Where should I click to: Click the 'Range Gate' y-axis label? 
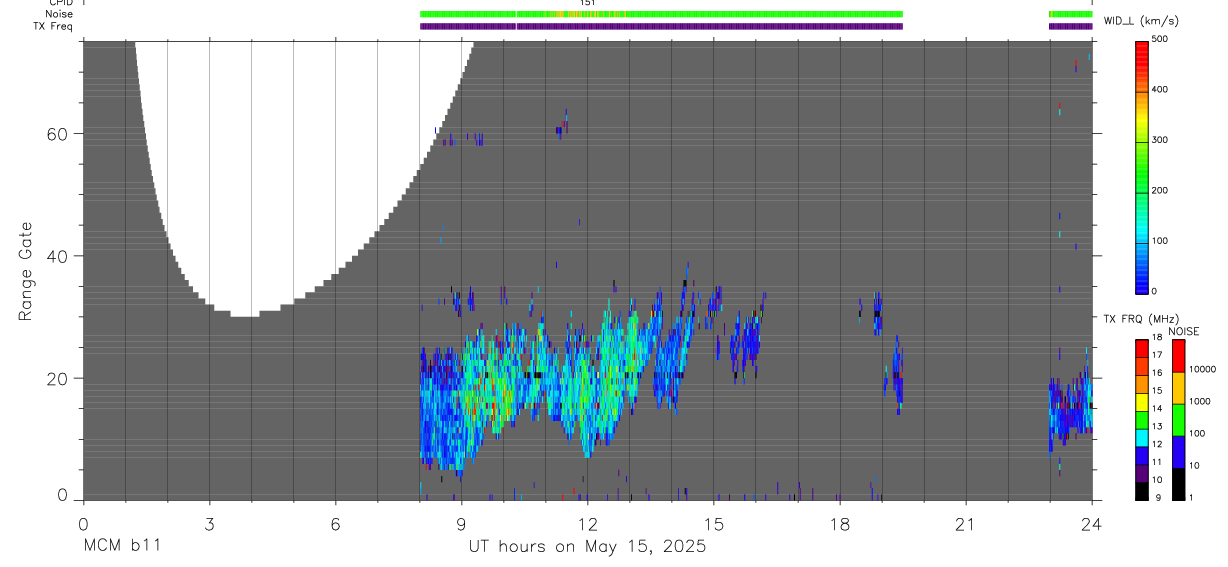26,271
